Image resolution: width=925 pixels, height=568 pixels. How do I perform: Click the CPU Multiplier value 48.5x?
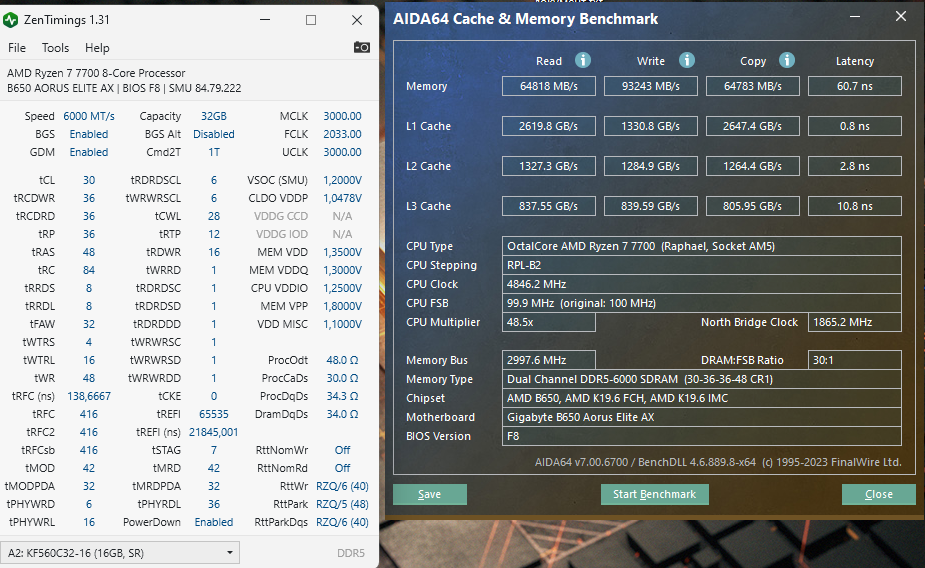tap(549, 322)
